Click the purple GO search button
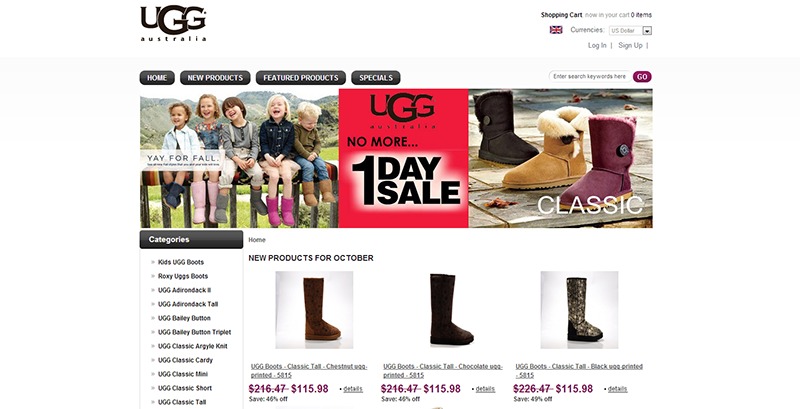 [x=642, y=76]
